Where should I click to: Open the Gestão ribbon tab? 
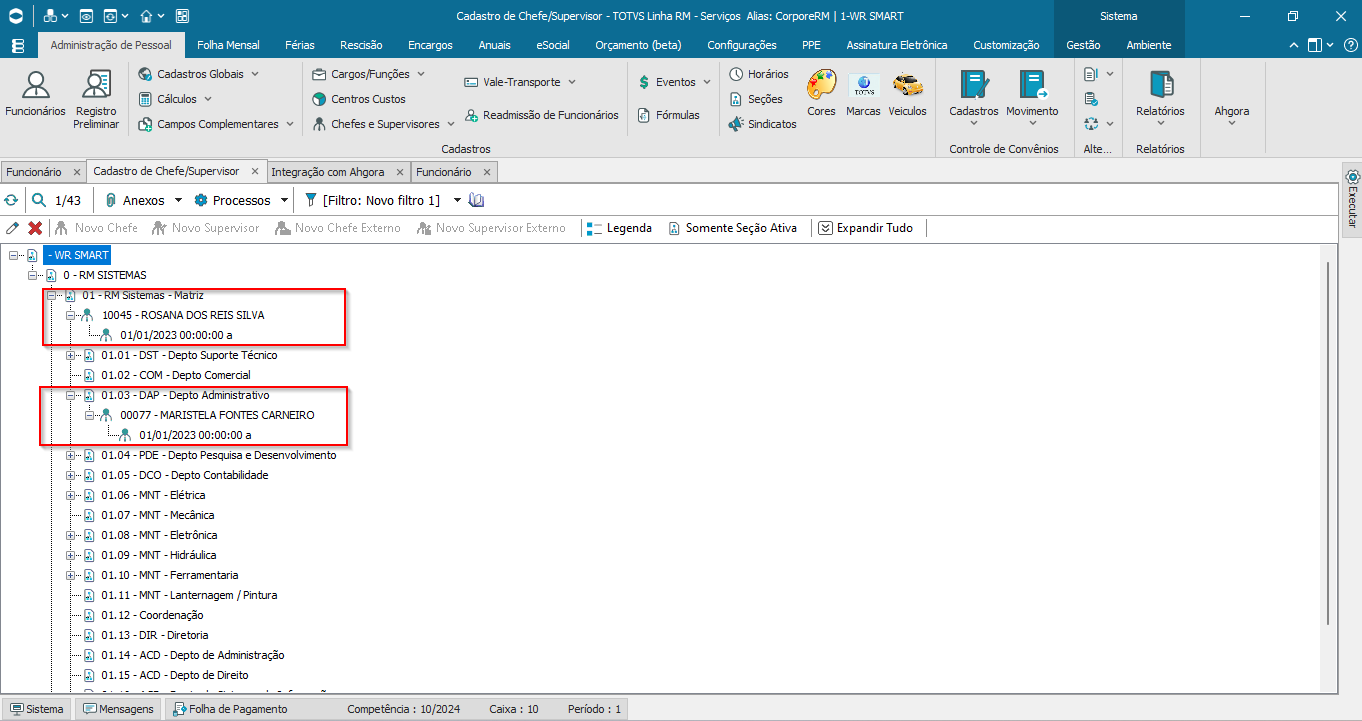point(1083,45)
